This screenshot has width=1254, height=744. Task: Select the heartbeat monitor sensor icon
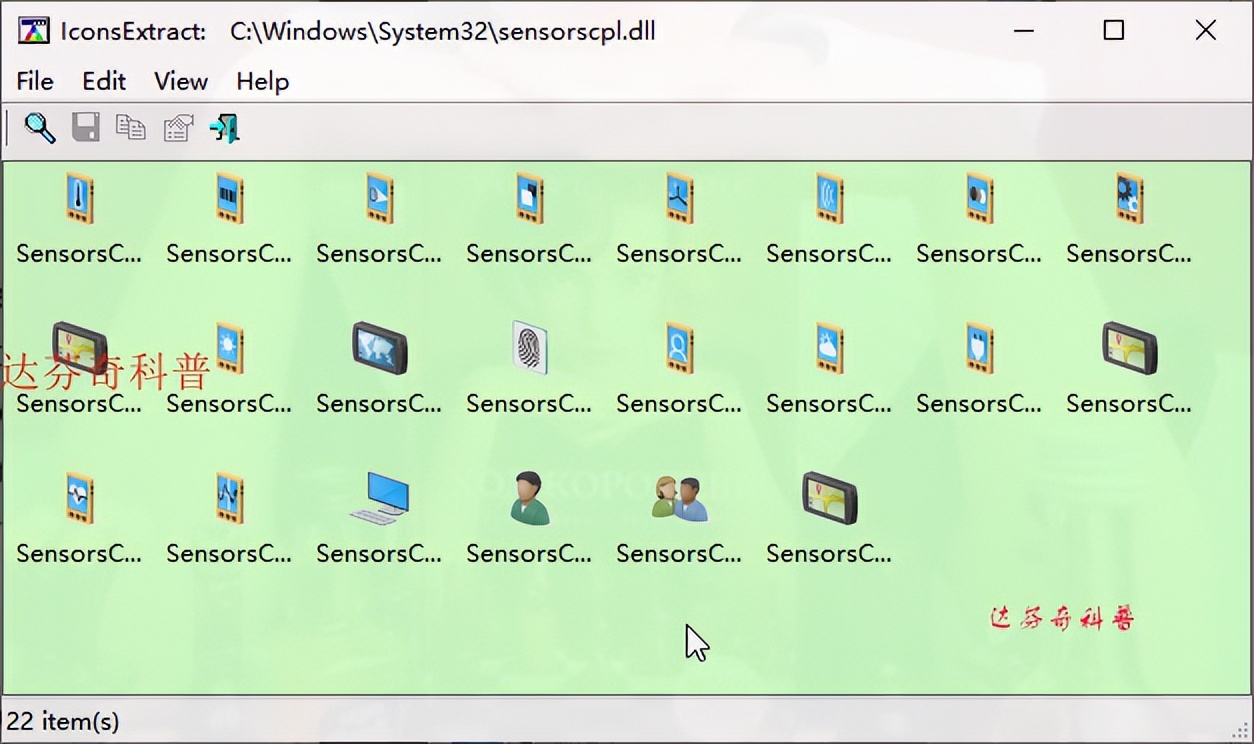click(79, 498)
